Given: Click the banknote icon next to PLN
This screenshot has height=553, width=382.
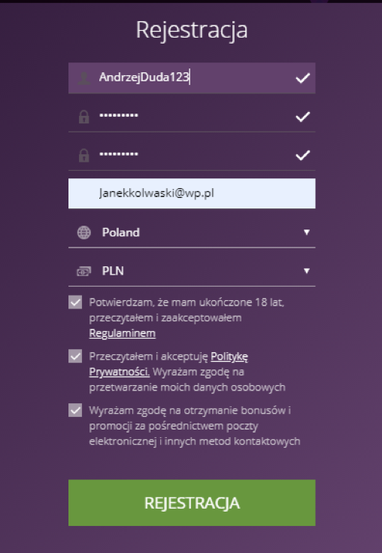Looking at the screenshot, I should pyautogui.click(x=84, y=271).
